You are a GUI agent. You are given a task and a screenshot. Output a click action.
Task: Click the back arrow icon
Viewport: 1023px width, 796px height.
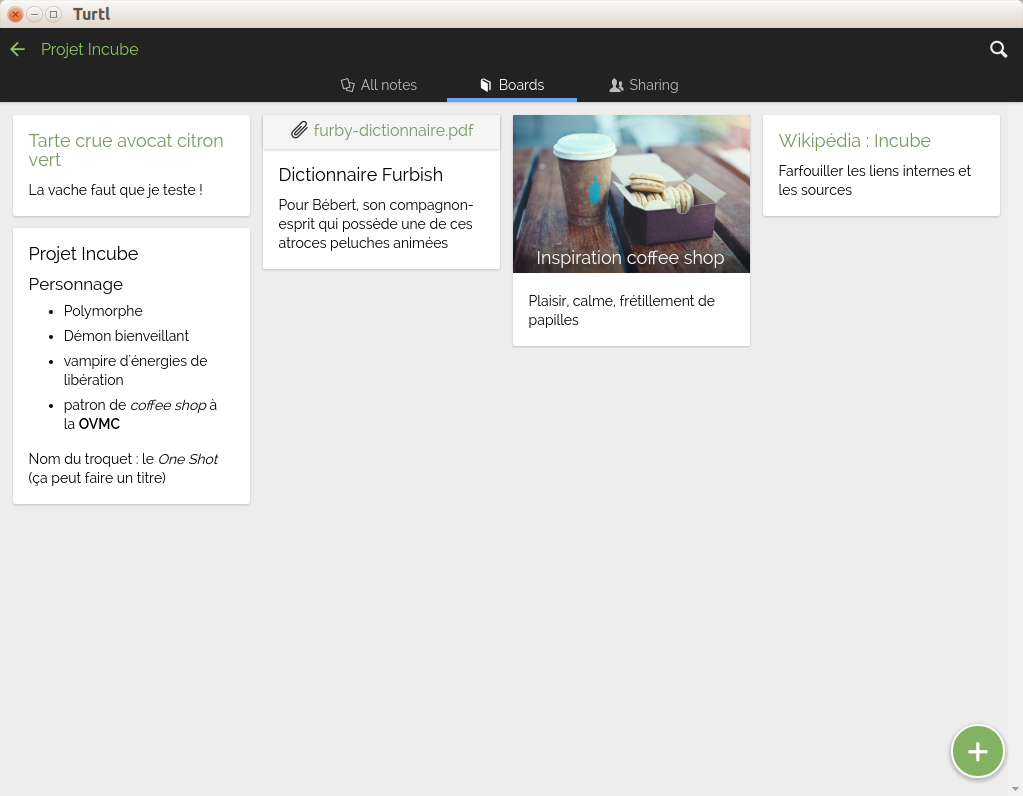17,49
